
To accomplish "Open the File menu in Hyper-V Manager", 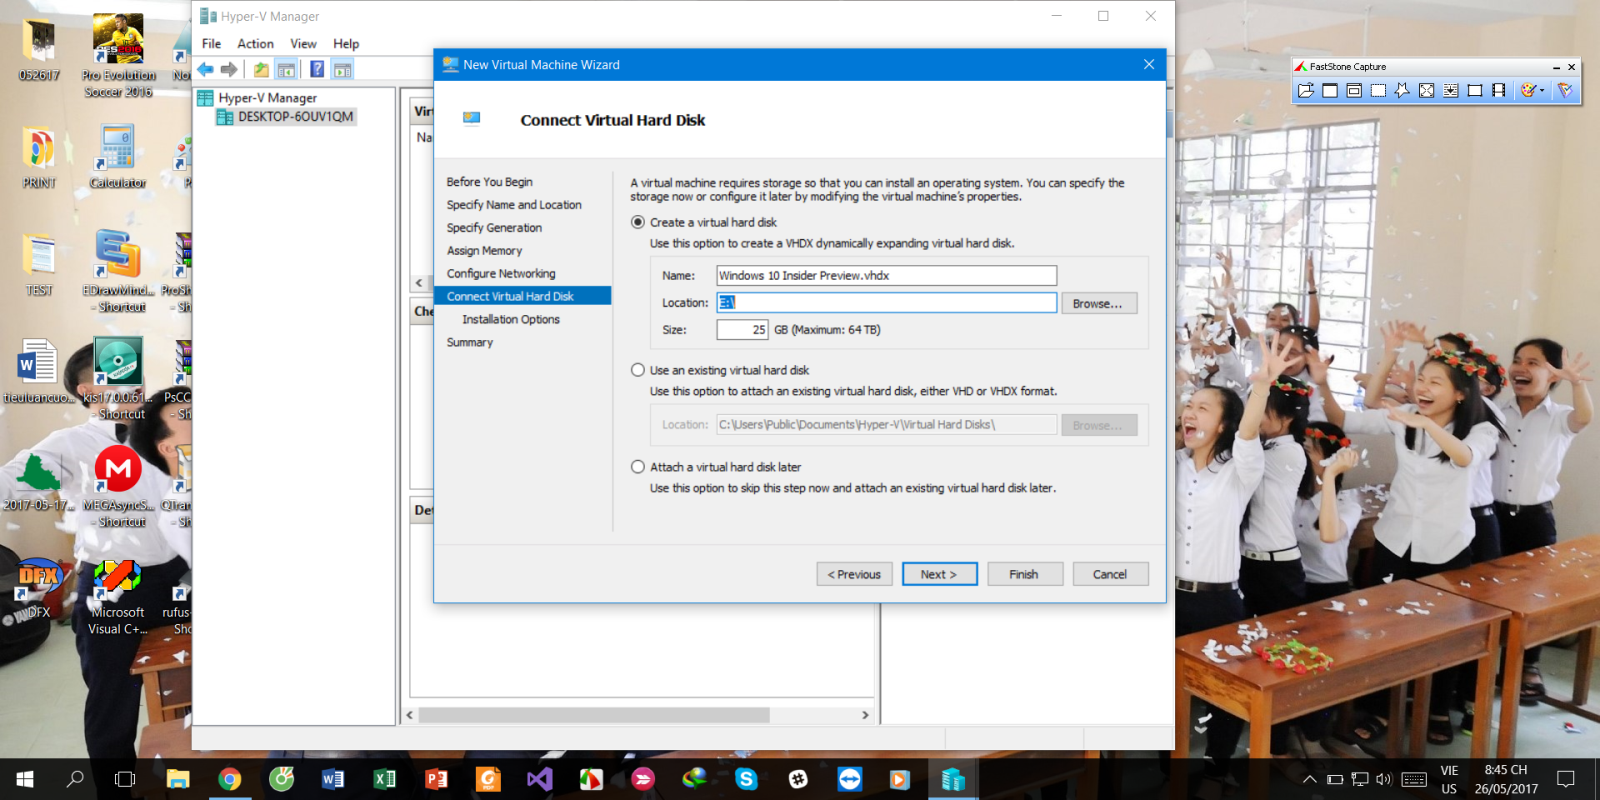I will [x=211, y=43].
